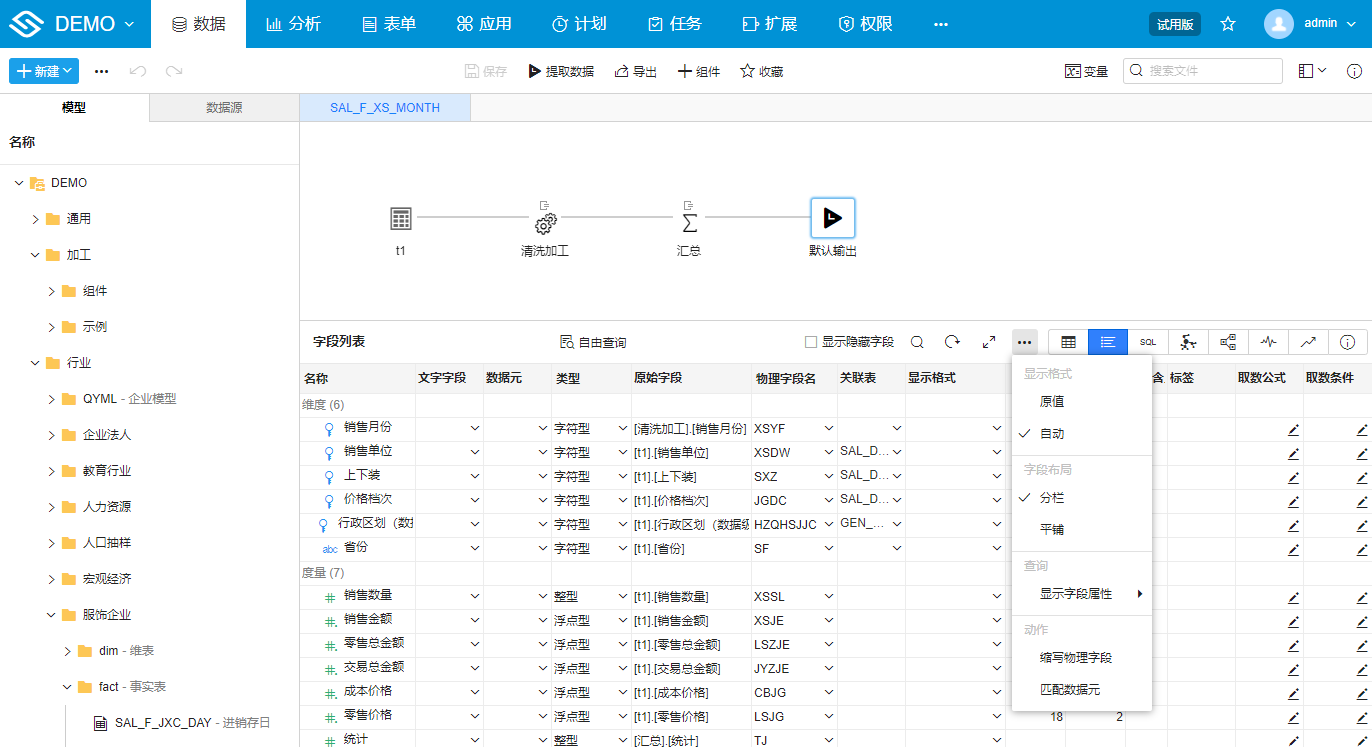Image resolution: width=1372 pixels, height=747 pixels.
Task: Click the search icon beside 显示隐藏字段
Action: pos(917,342)
